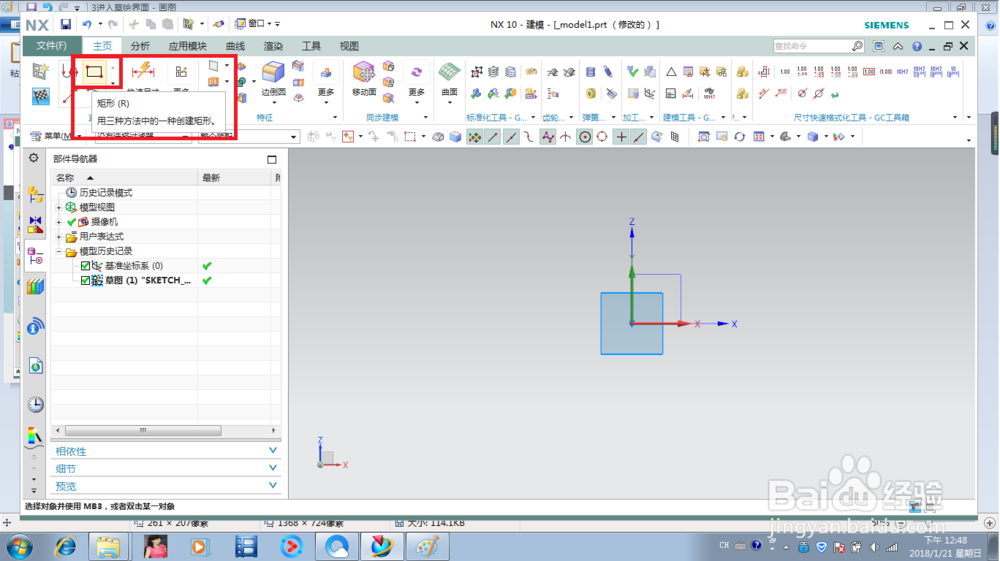1000x561 pixels.
Task: Open the Sketch creation tool icon
Action: (x=41, y=71)
